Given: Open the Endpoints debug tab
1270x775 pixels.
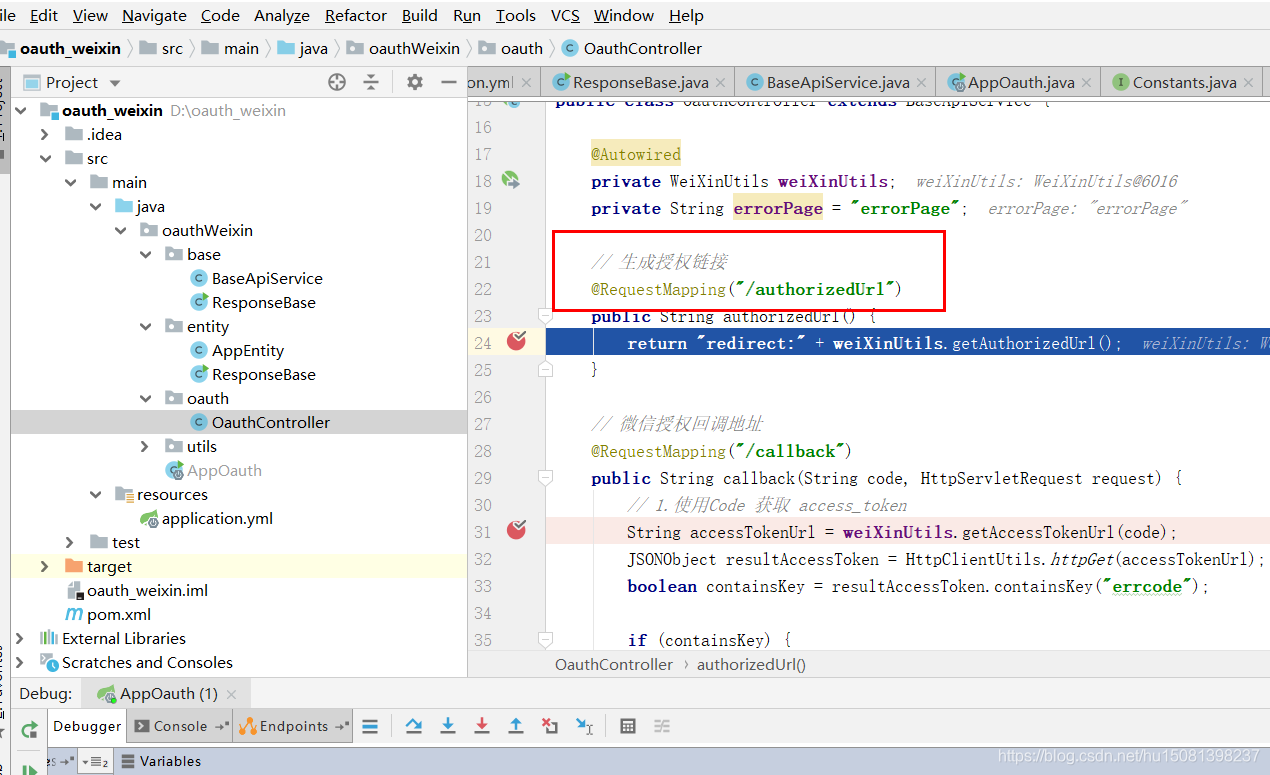Looking at the screenshot, I should coord(293,726).
